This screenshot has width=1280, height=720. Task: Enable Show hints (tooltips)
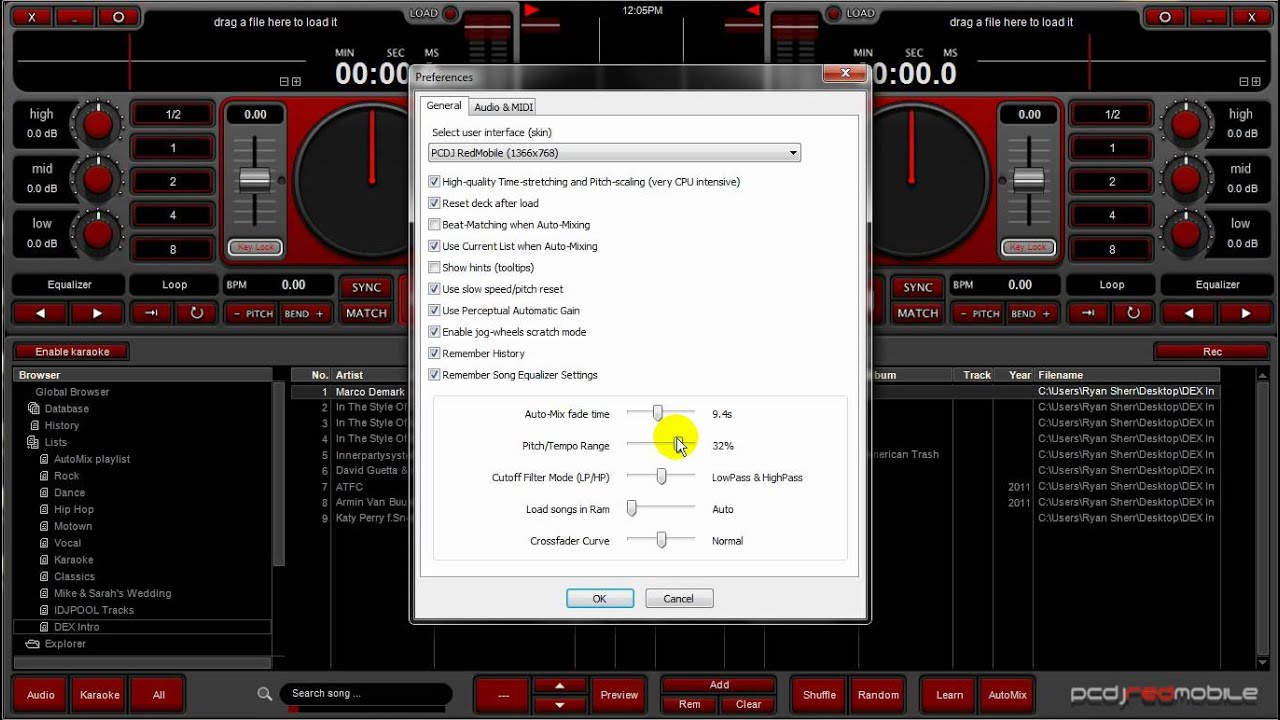click(x=434, y=268)
